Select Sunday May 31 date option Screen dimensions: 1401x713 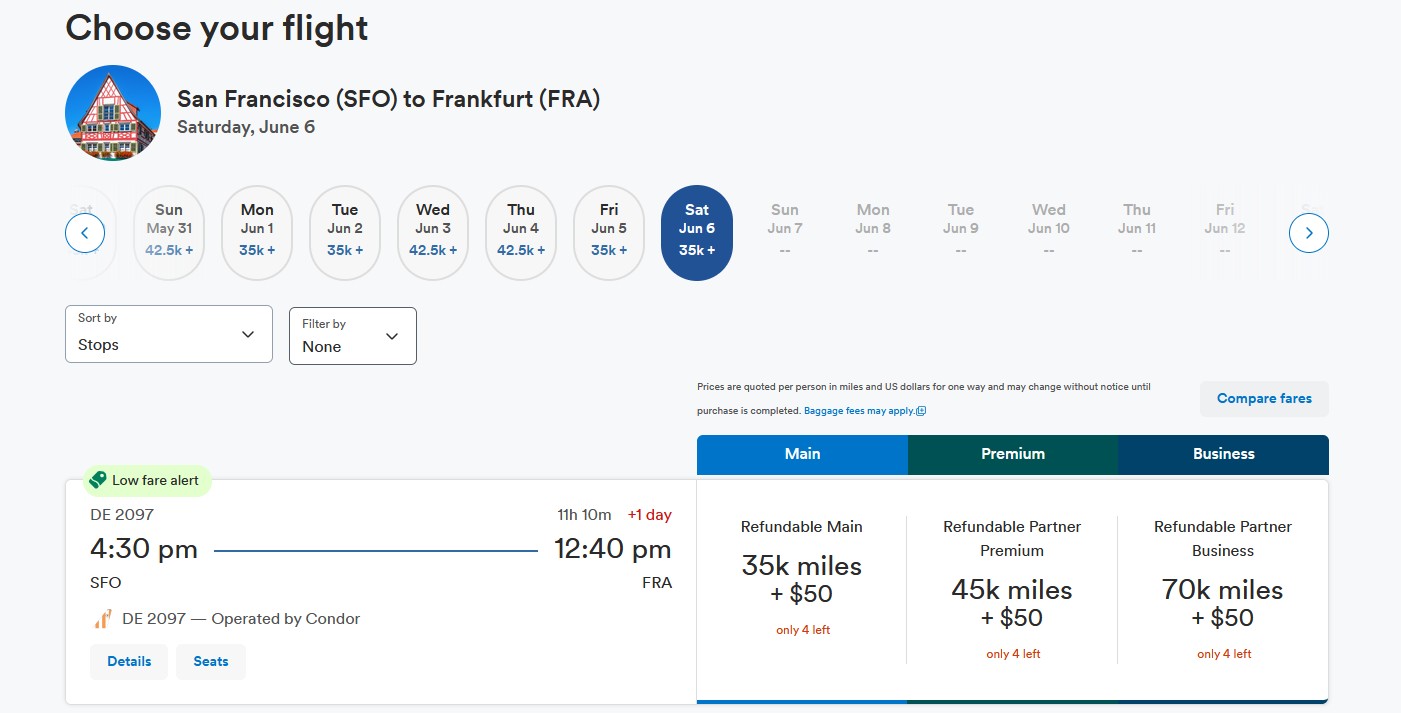[169, 233]
